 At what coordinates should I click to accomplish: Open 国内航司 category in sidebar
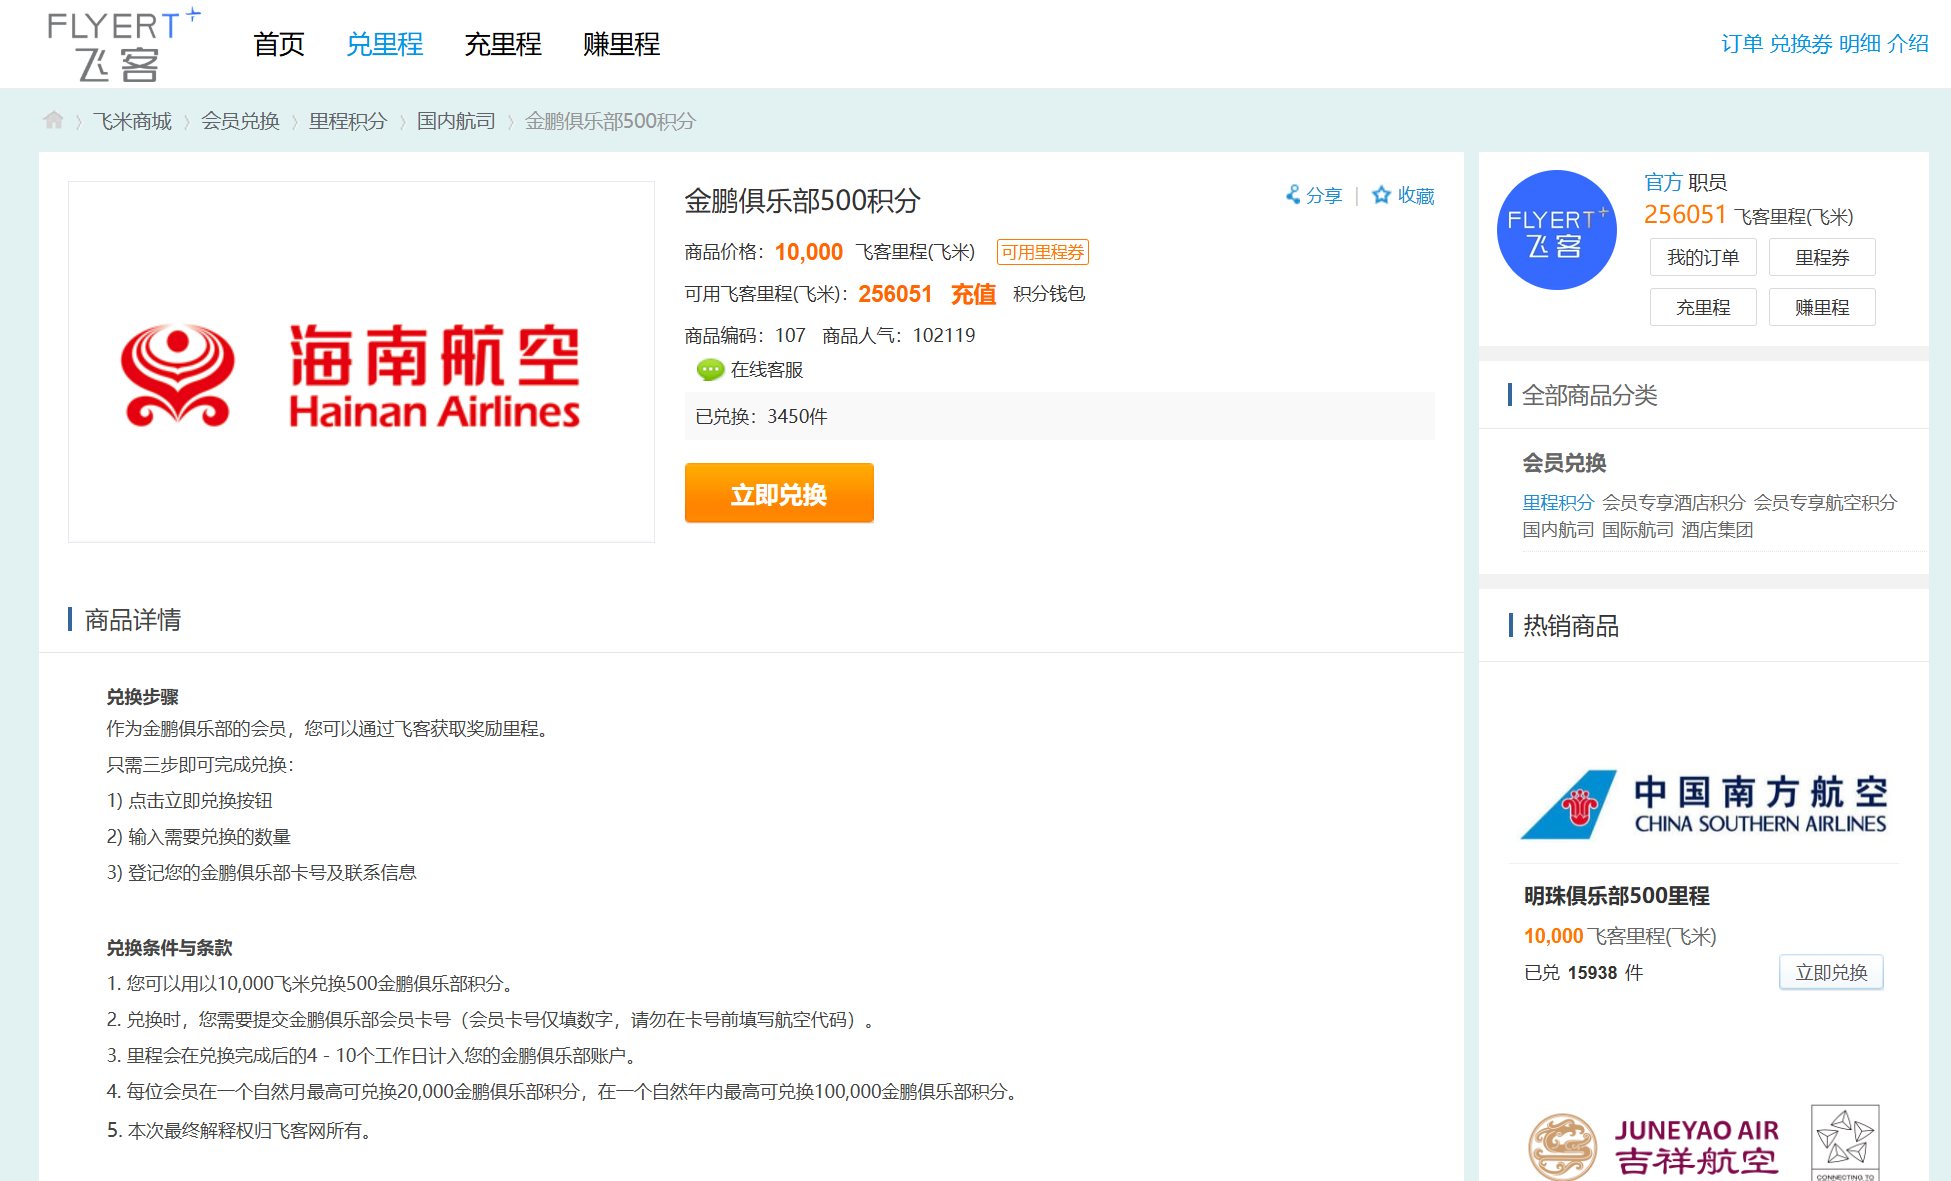(1558, 529)
